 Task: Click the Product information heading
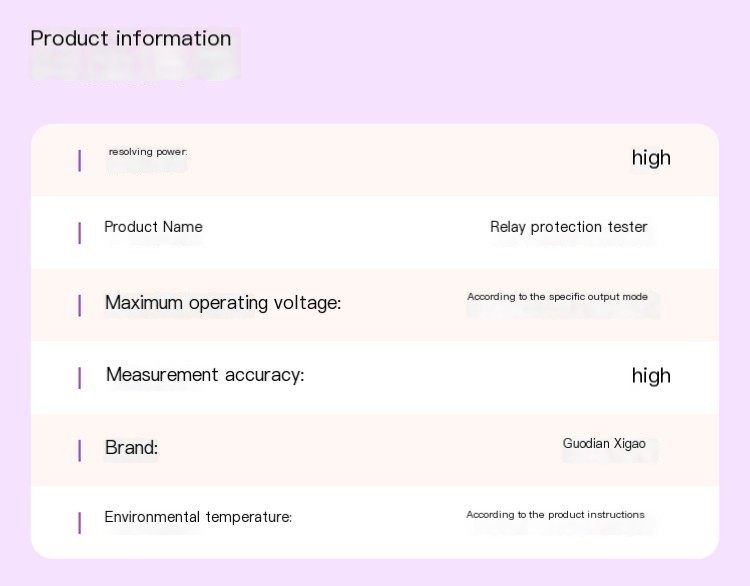tap(131, 38)
